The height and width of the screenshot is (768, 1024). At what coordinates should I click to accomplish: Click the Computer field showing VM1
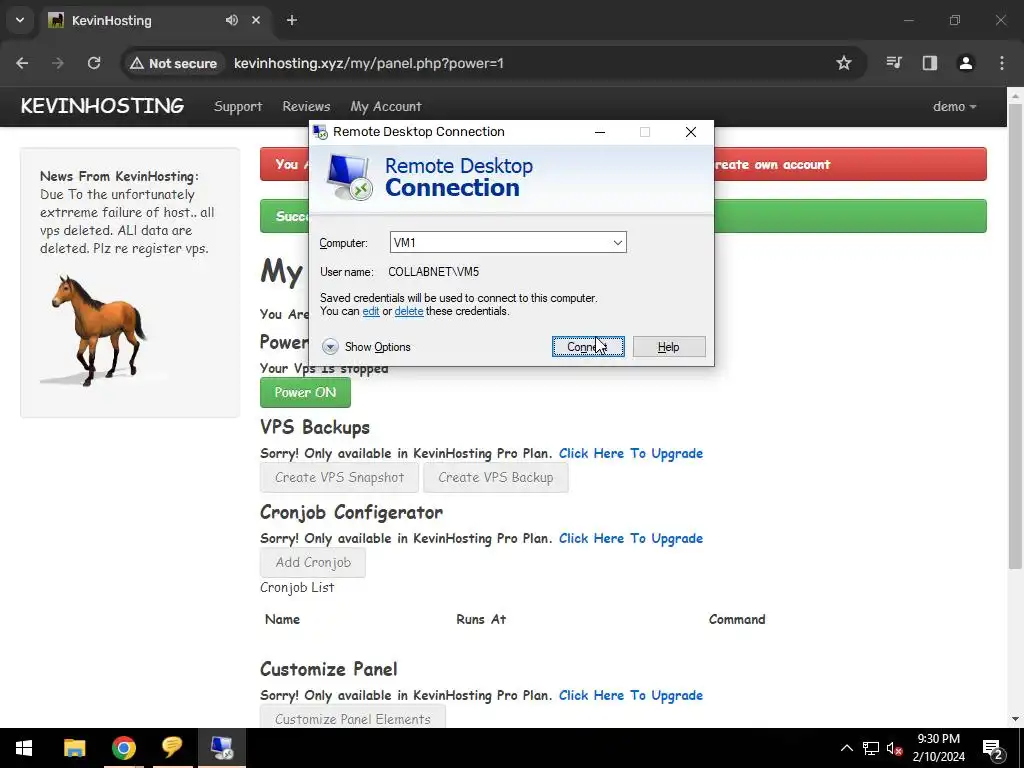coord(508,242)
